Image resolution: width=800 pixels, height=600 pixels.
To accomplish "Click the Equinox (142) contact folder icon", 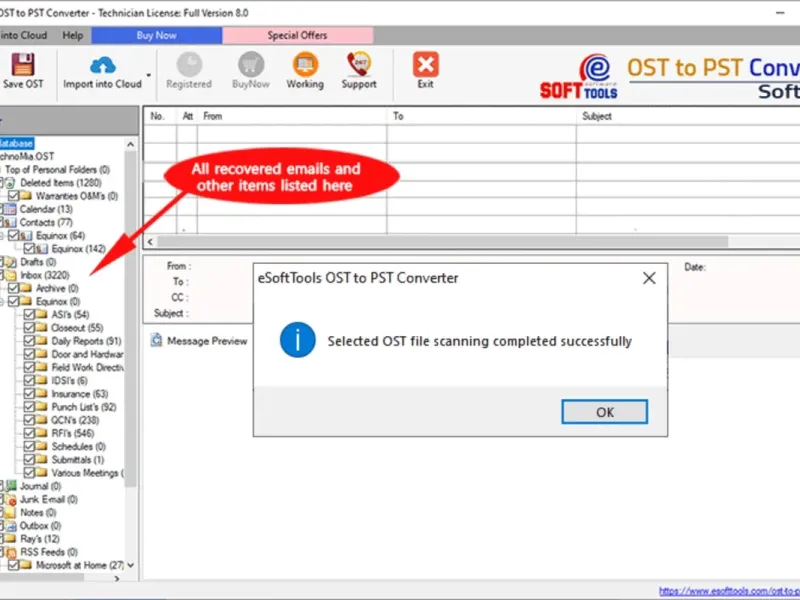I will (42, 248).
